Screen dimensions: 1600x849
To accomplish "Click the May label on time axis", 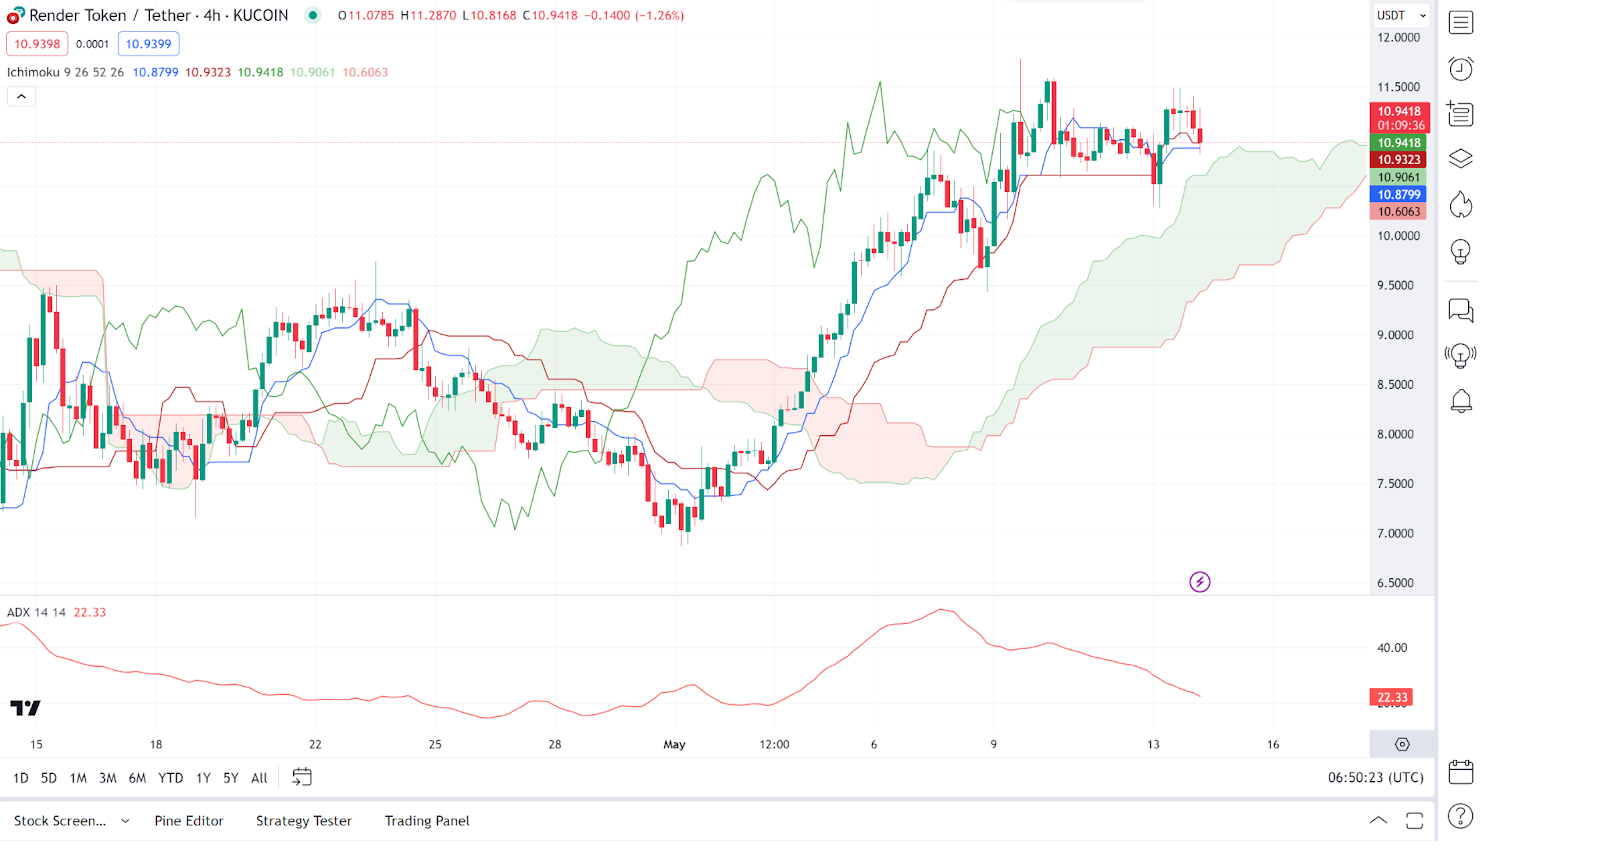I will (x=675, y=744).
